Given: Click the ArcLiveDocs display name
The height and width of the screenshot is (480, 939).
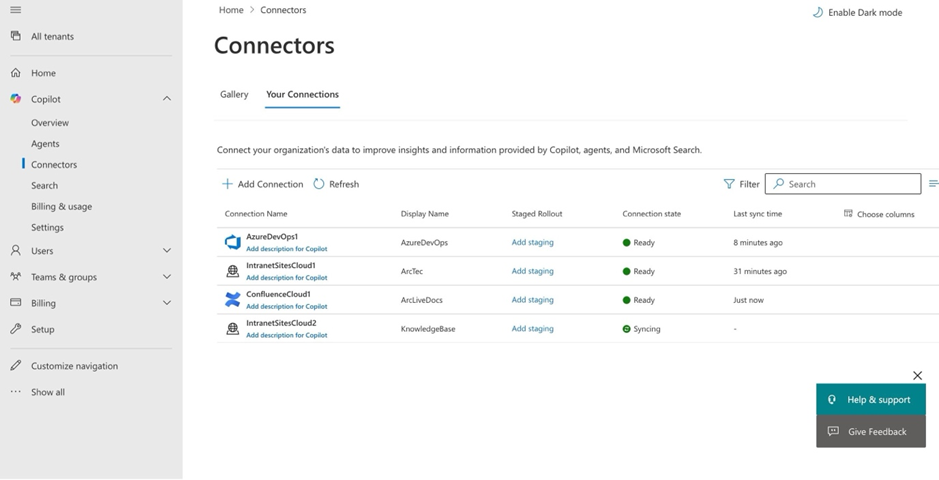Looking at the screenshot, I should tap(422, 300).
